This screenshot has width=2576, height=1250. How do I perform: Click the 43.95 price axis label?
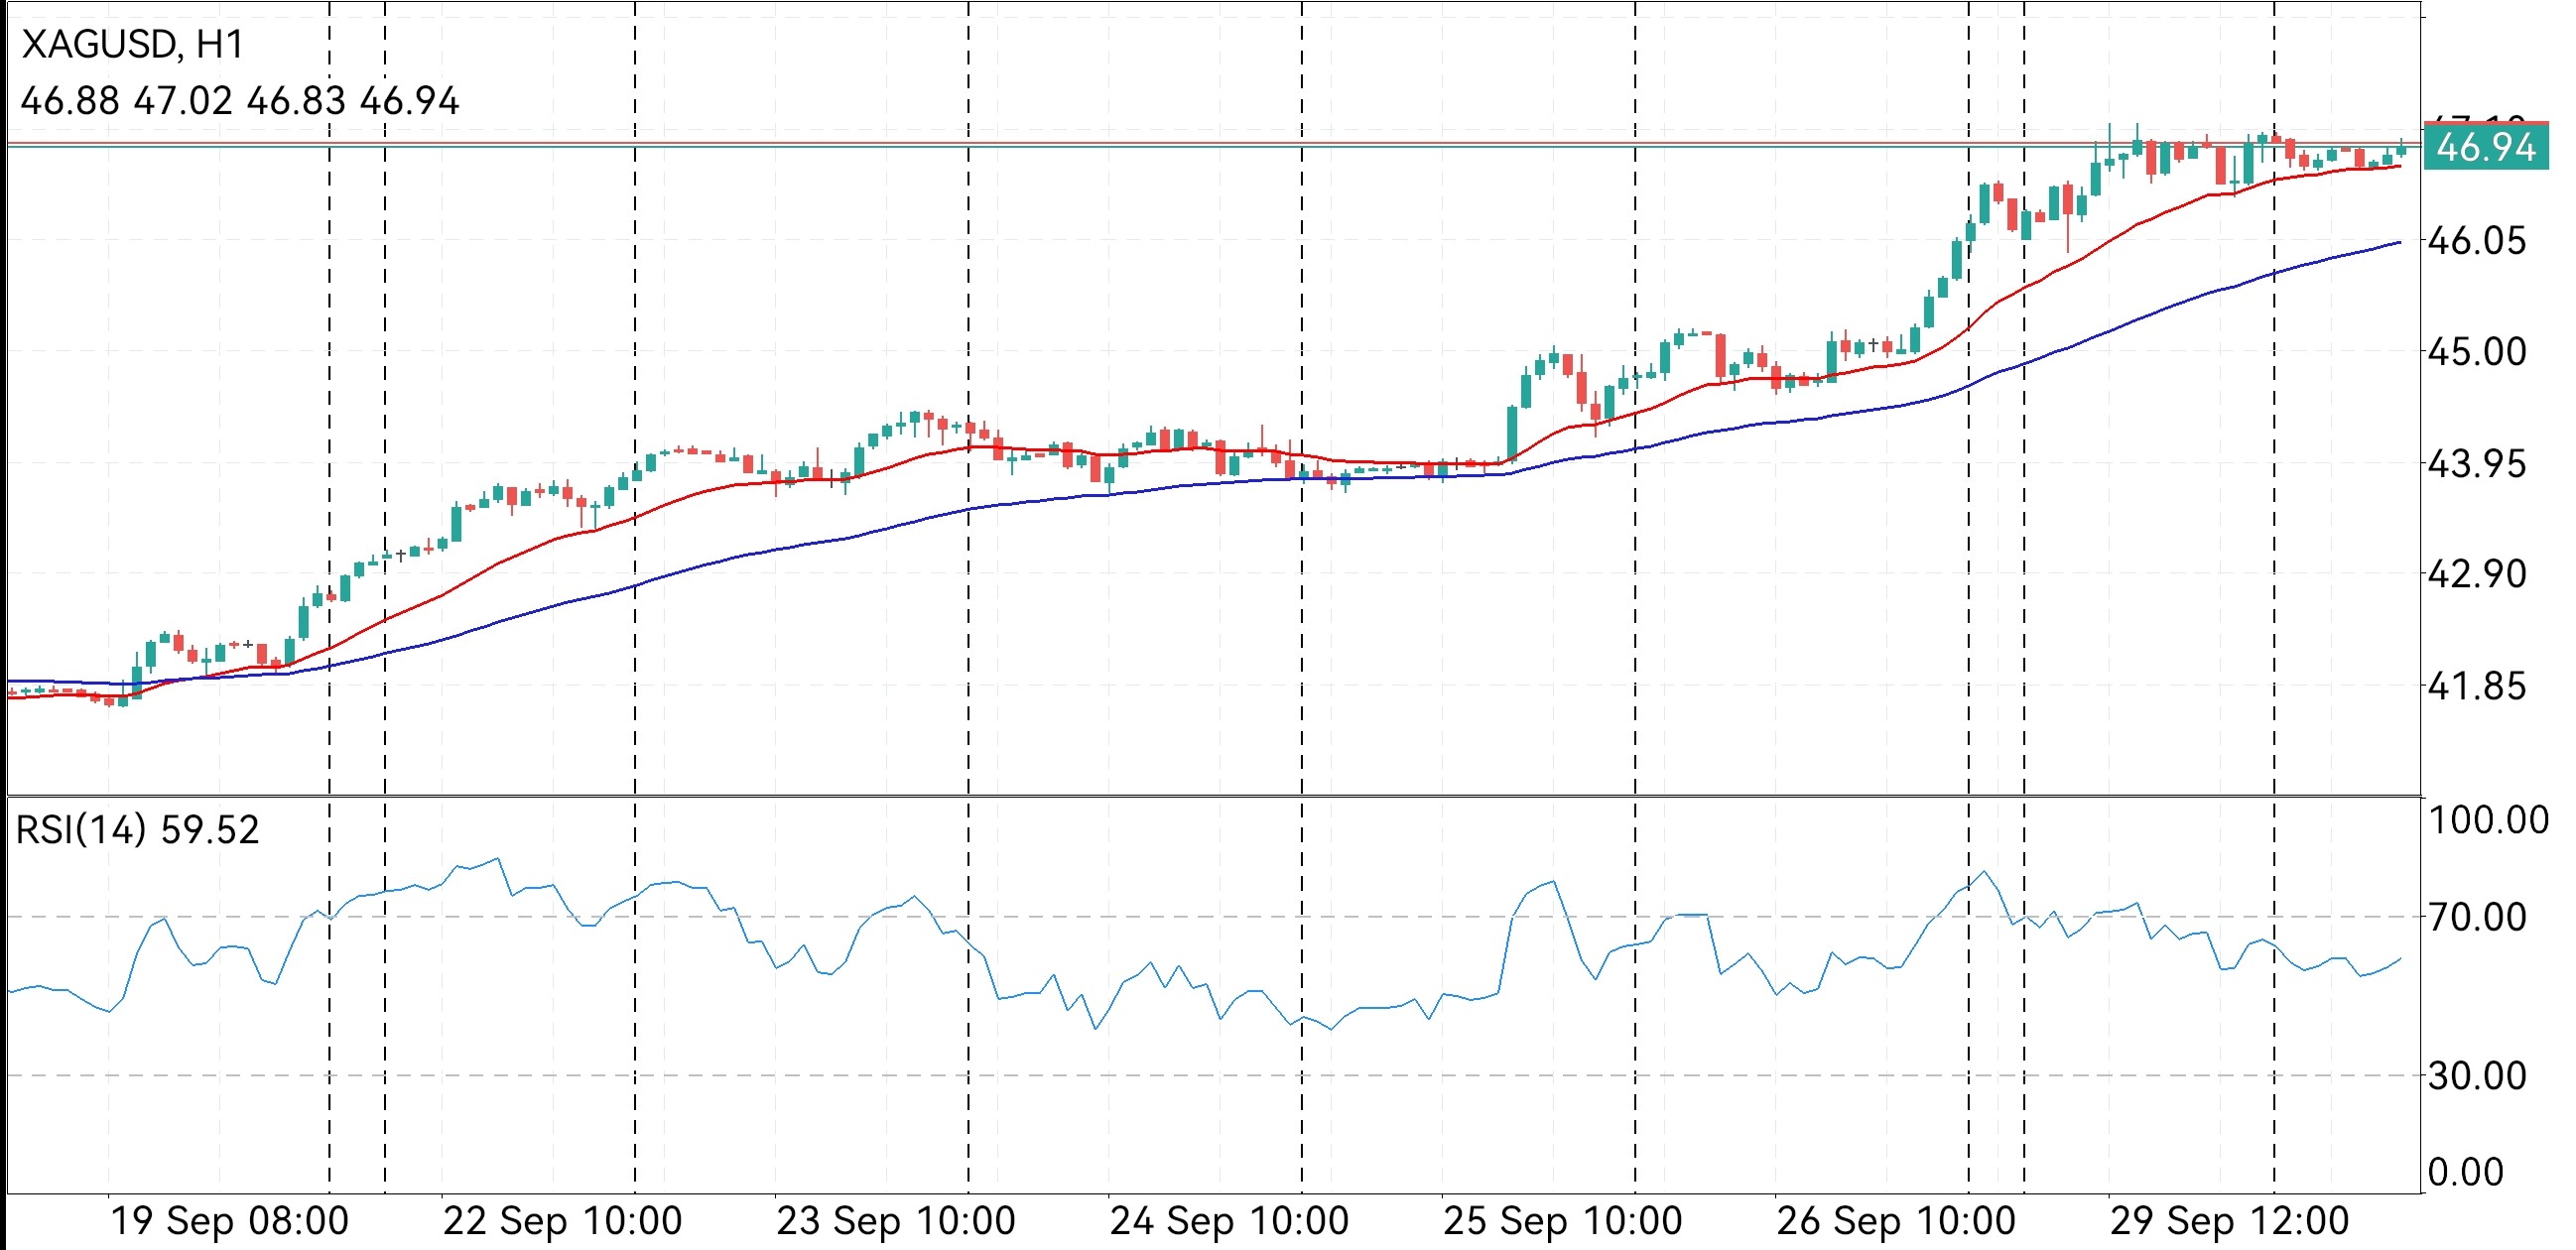click(x=2476, y=464)
